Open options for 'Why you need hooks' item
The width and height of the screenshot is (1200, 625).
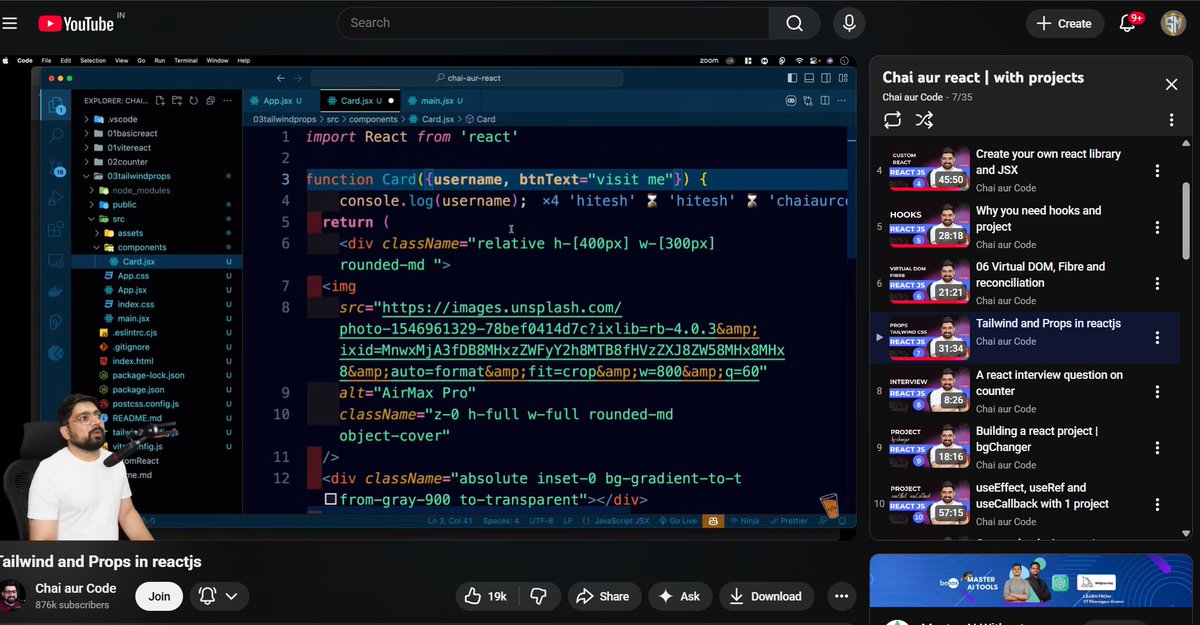(1157, 227)
